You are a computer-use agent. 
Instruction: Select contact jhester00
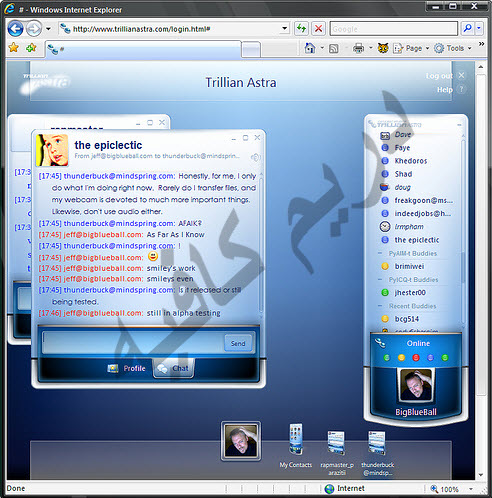pyautogui.click(x=410, y=293)
